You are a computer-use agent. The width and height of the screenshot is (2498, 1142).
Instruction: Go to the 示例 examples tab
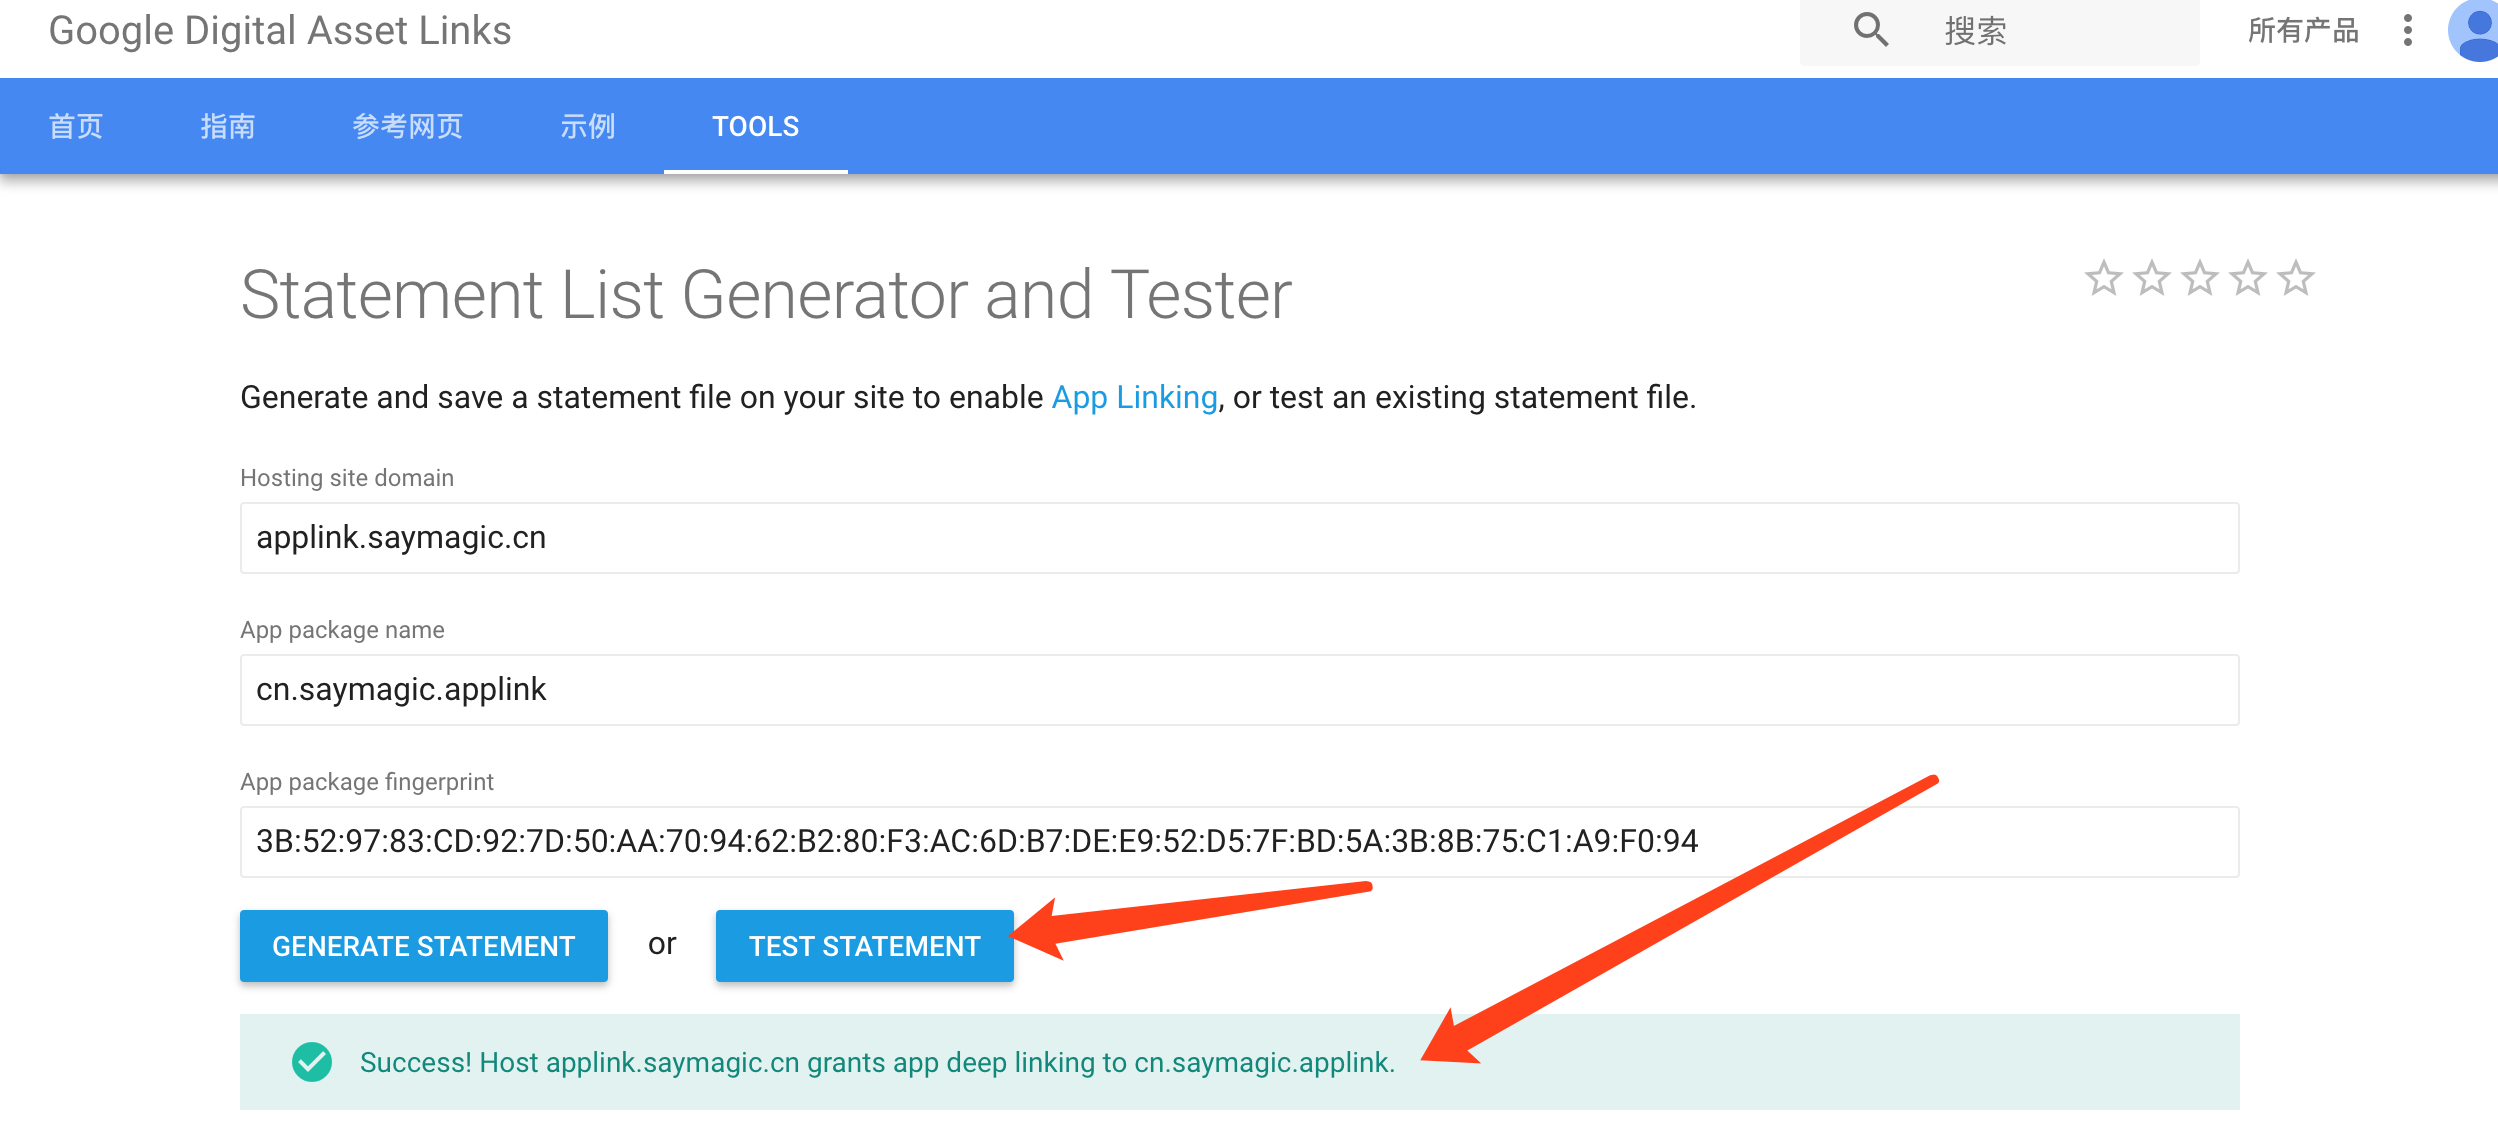coord(588,126)
